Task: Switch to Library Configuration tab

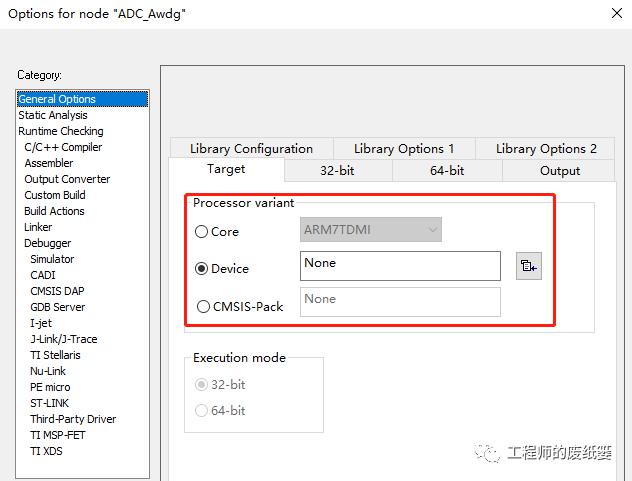Action: [x=252, y=148]
